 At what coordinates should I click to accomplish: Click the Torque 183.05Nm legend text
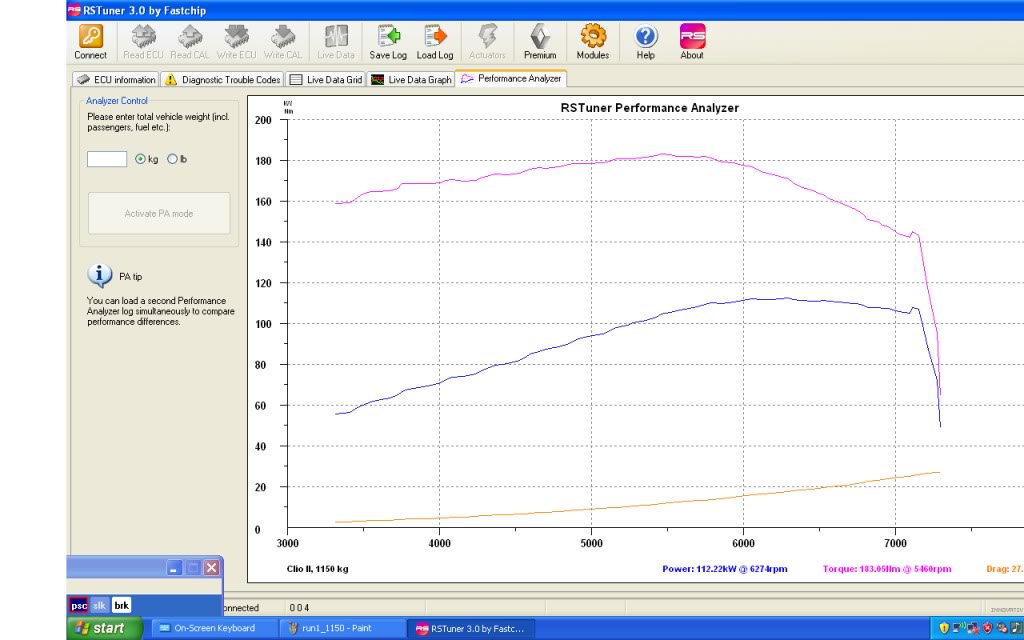pos(887,569)
